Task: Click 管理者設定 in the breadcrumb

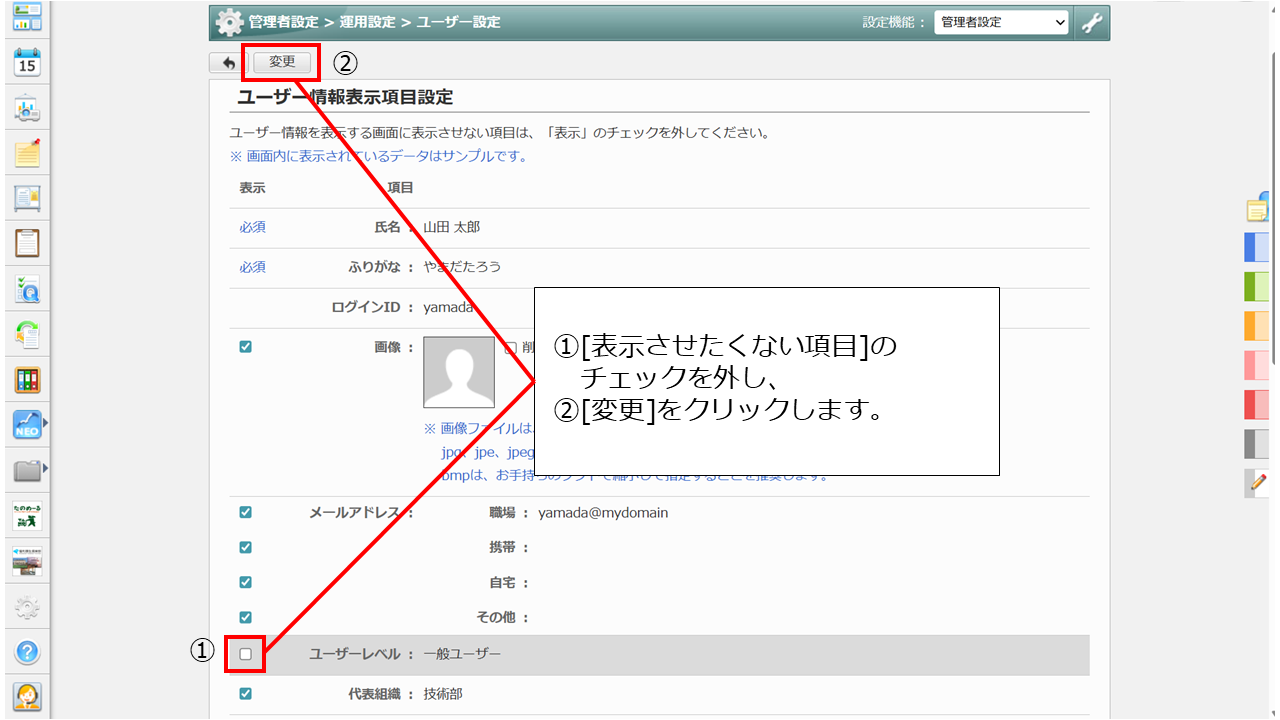Action: point(285,22)
